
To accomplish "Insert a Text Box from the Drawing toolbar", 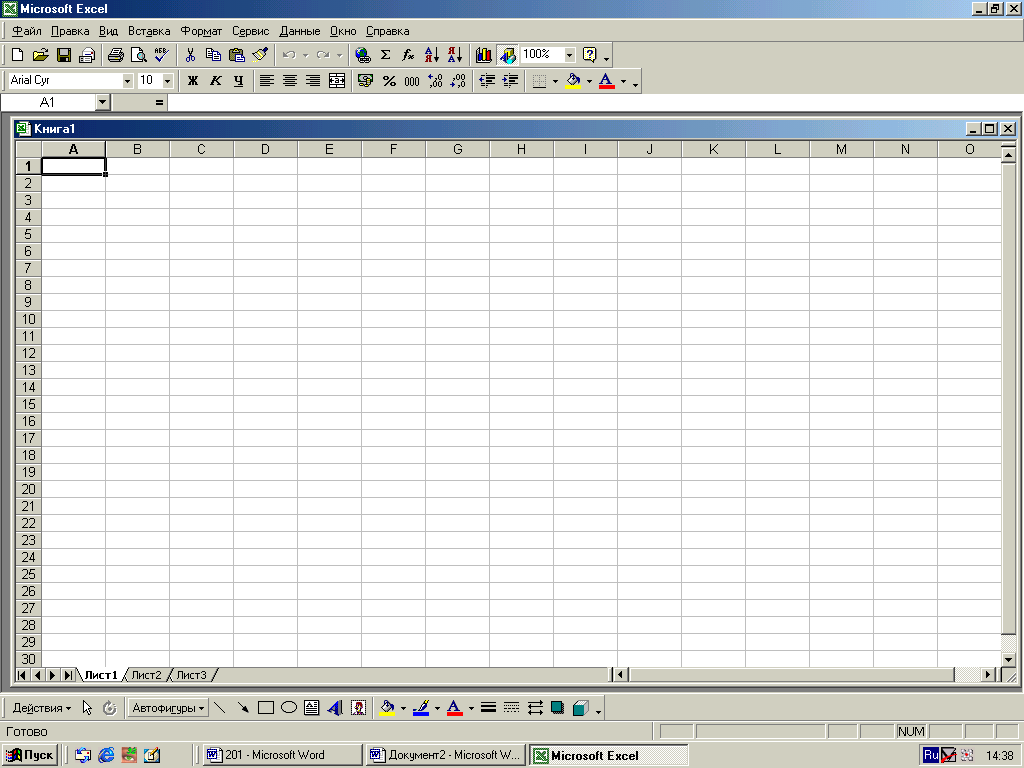I will point(312,708).
